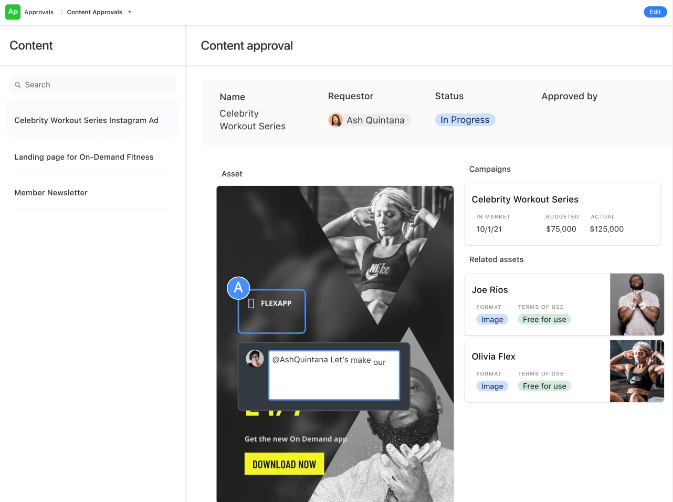Click the search magnifier icon
This screenshot has width=673, height=502.
click(18, 85)
